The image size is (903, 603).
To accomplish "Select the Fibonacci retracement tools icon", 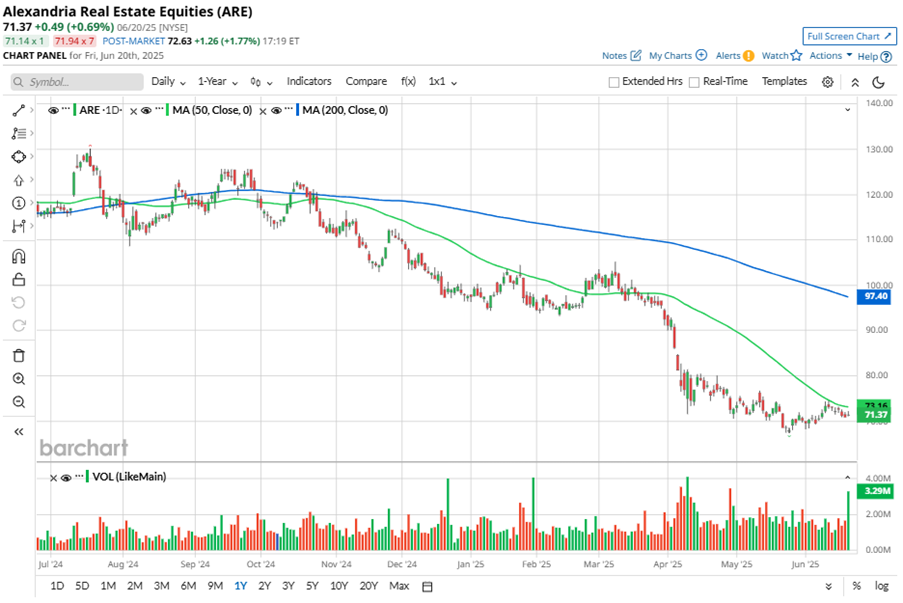I will pos(18,134).
